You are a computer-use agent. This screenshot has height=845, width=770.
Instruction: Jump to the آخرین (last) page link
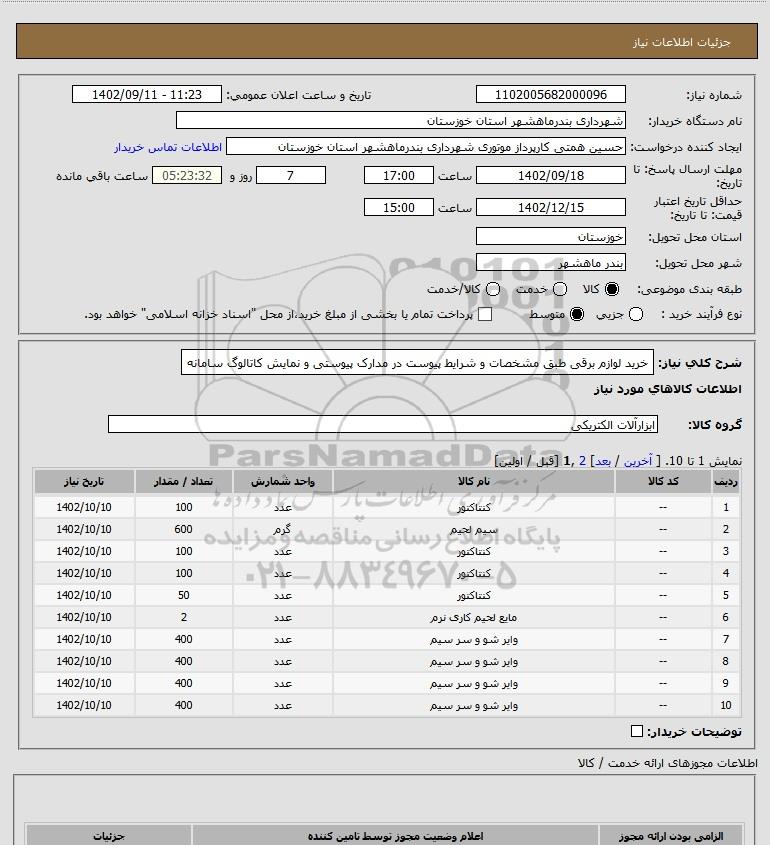point(638,461)
